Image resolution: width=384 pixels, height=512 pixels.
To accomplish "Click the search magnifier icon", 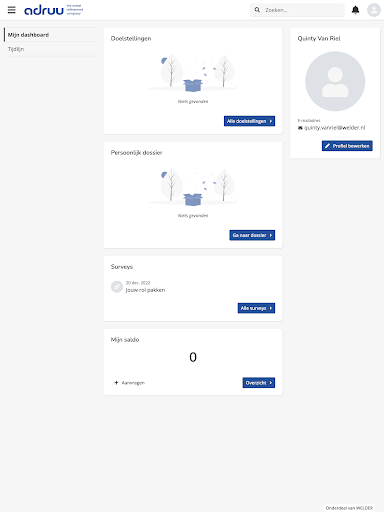I will click(x=257, y=10).
